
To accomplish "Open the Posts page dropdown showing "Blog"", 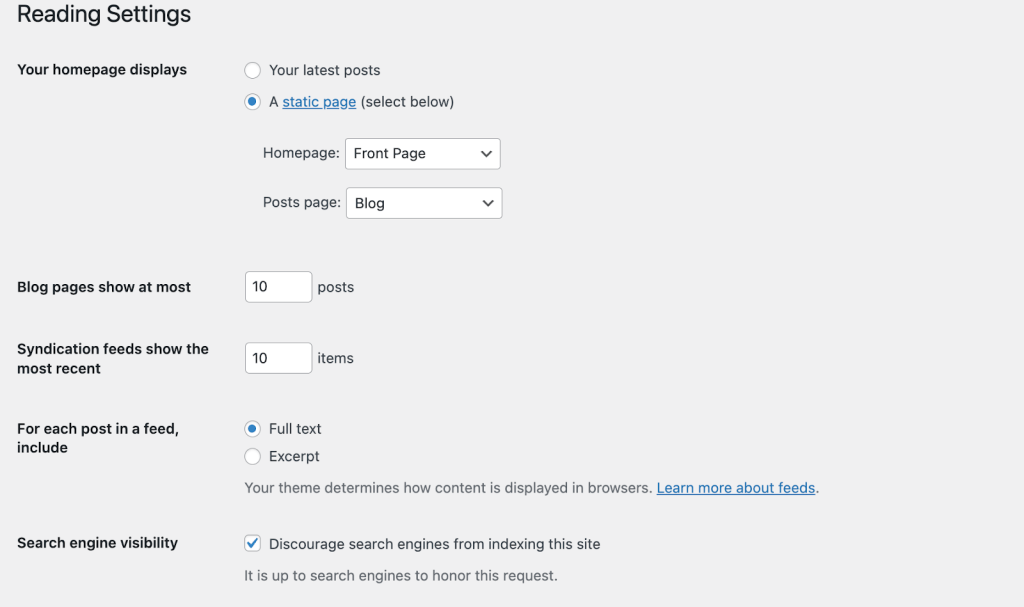I will pyautogui.click(x=423, y=202).
